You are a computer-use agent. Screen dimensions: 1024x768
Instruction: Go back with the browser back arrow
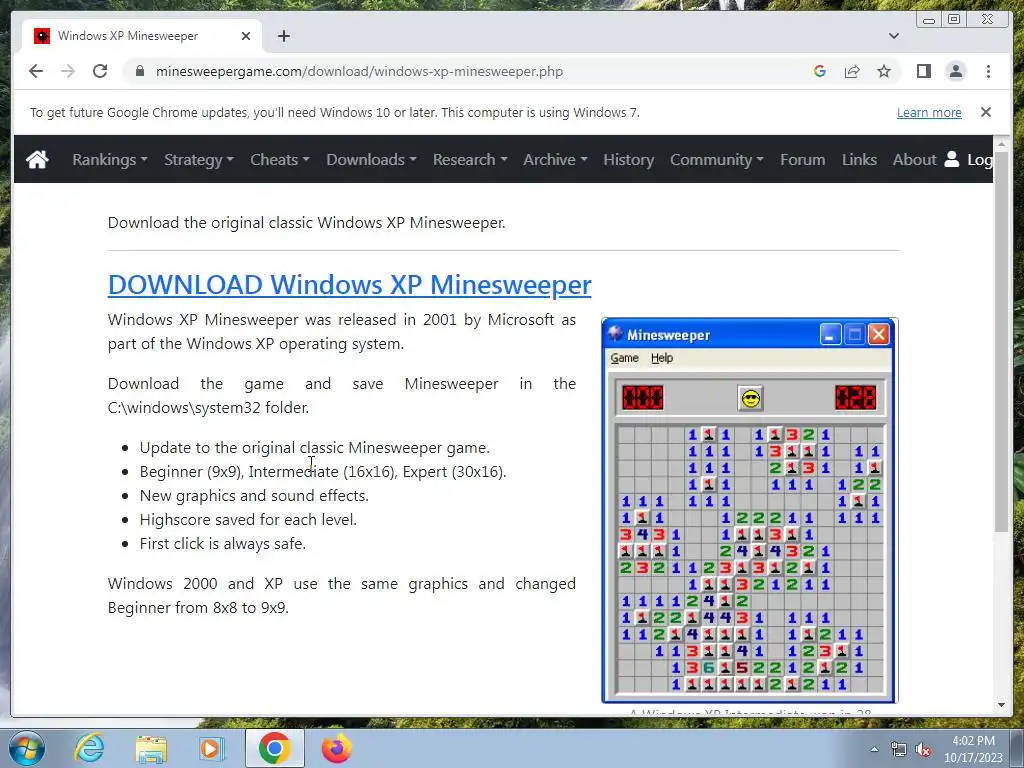pyautogui.click(x=36, y=71)
